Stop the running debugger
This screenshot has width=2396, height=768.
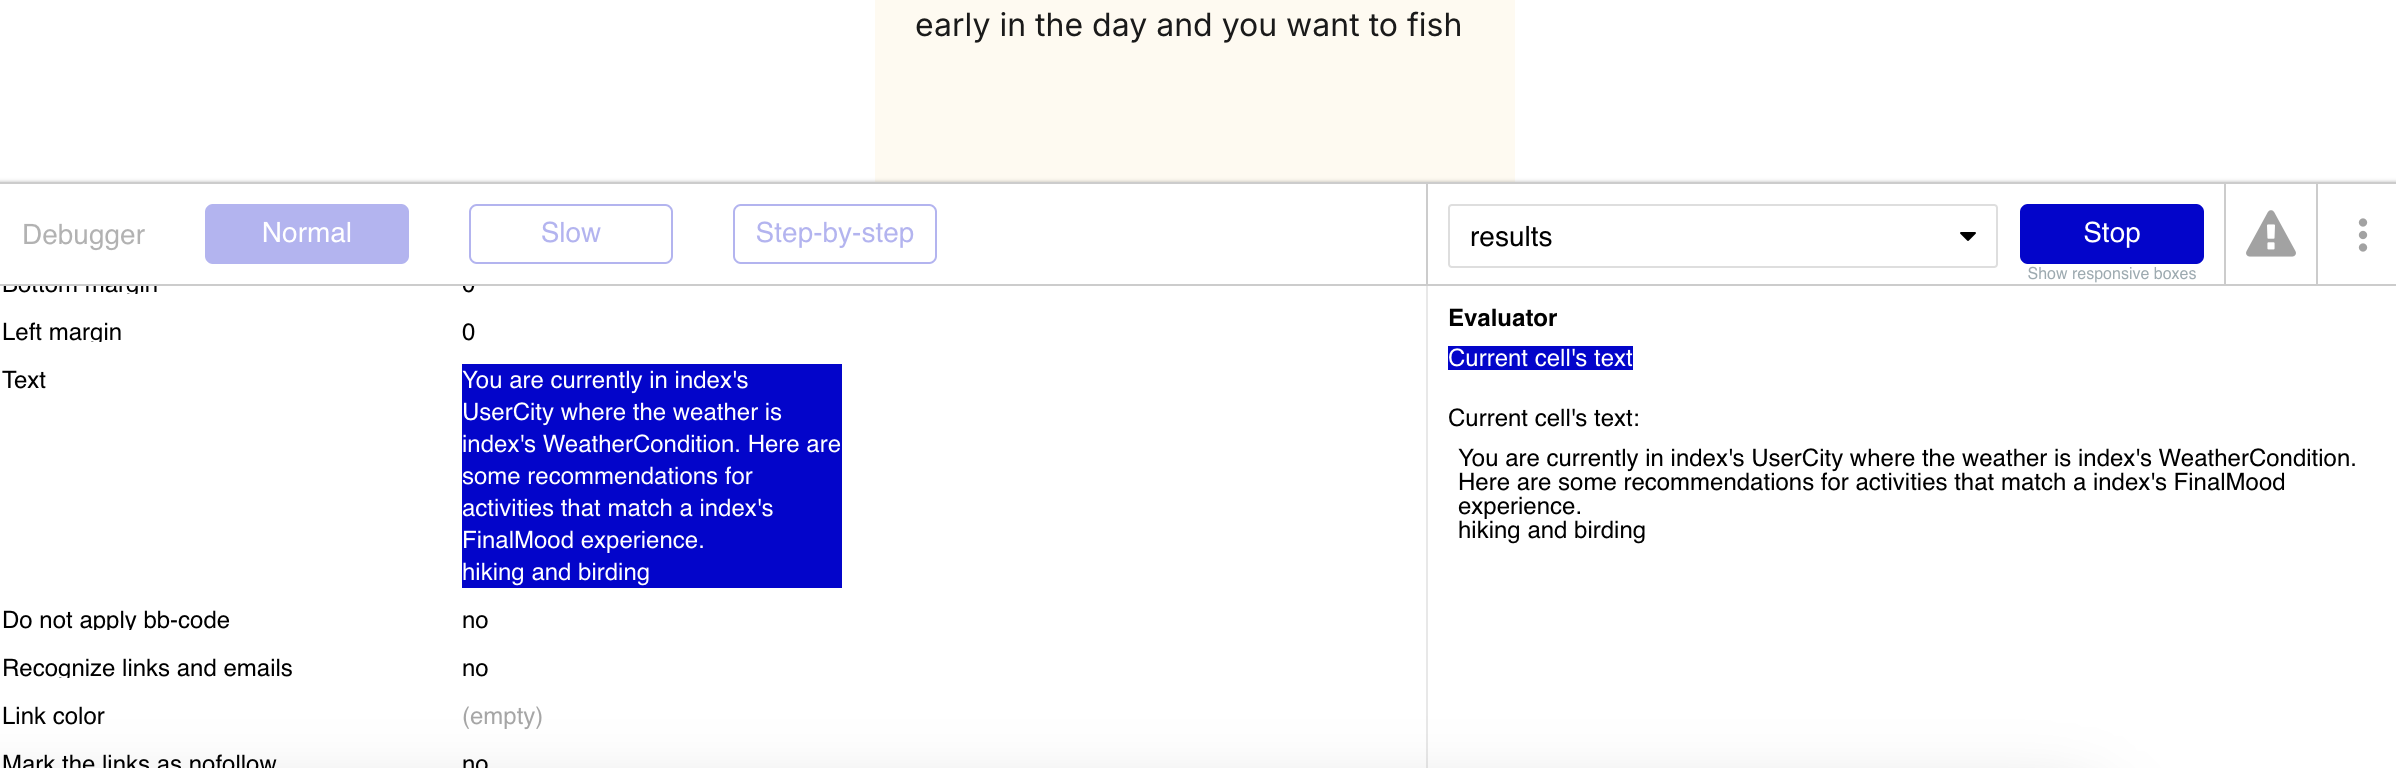pos(2111,233)
